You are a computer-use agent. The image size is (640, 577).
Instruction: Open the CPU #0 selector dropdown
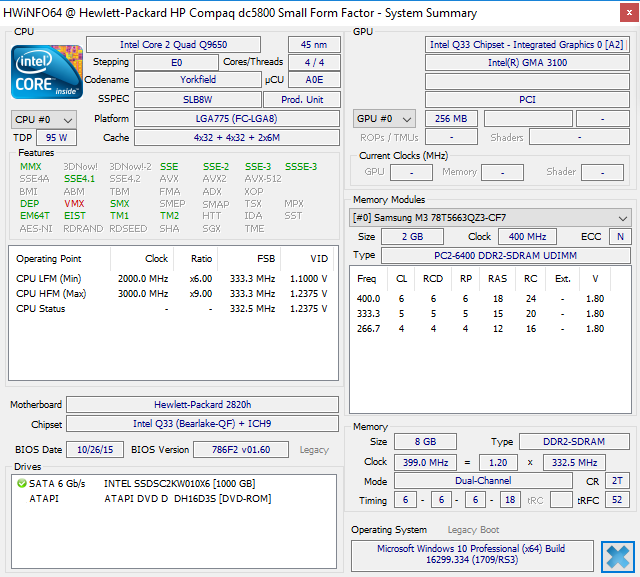tap(44, 120)
